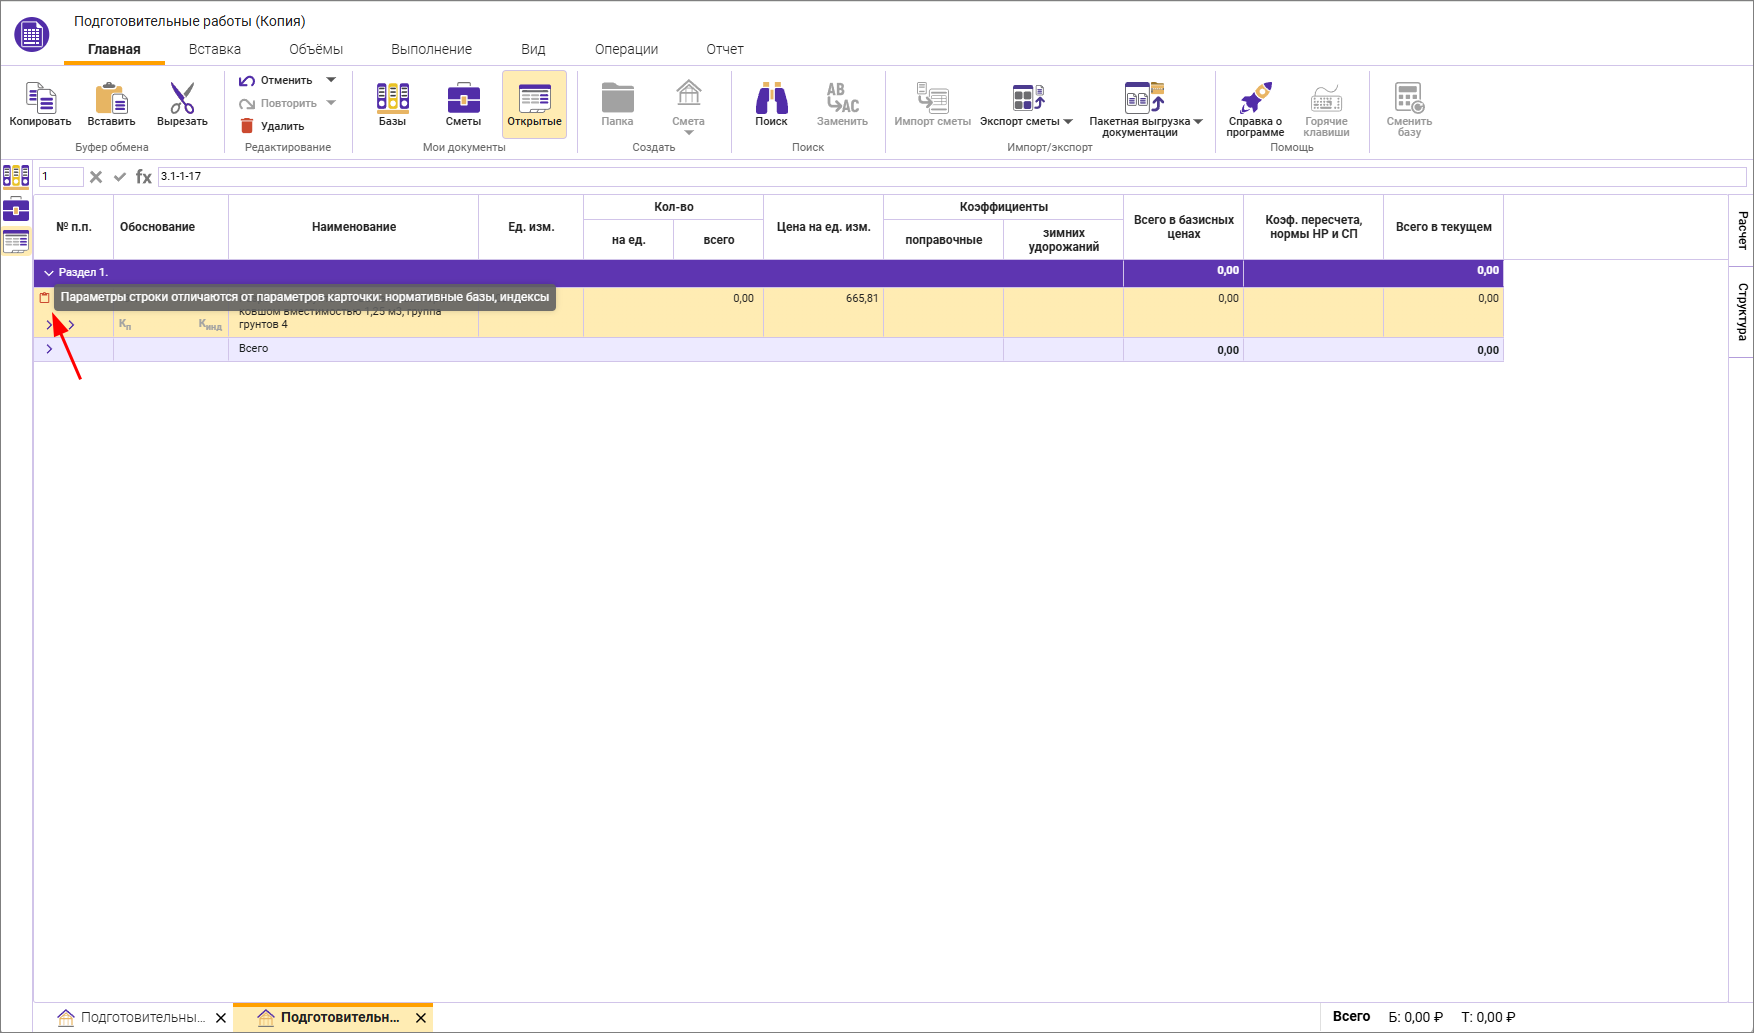Click the Копировать icon in the ribbon
The width and height of the screenshot is (1754, 1033).
click(x=40, y=99)
